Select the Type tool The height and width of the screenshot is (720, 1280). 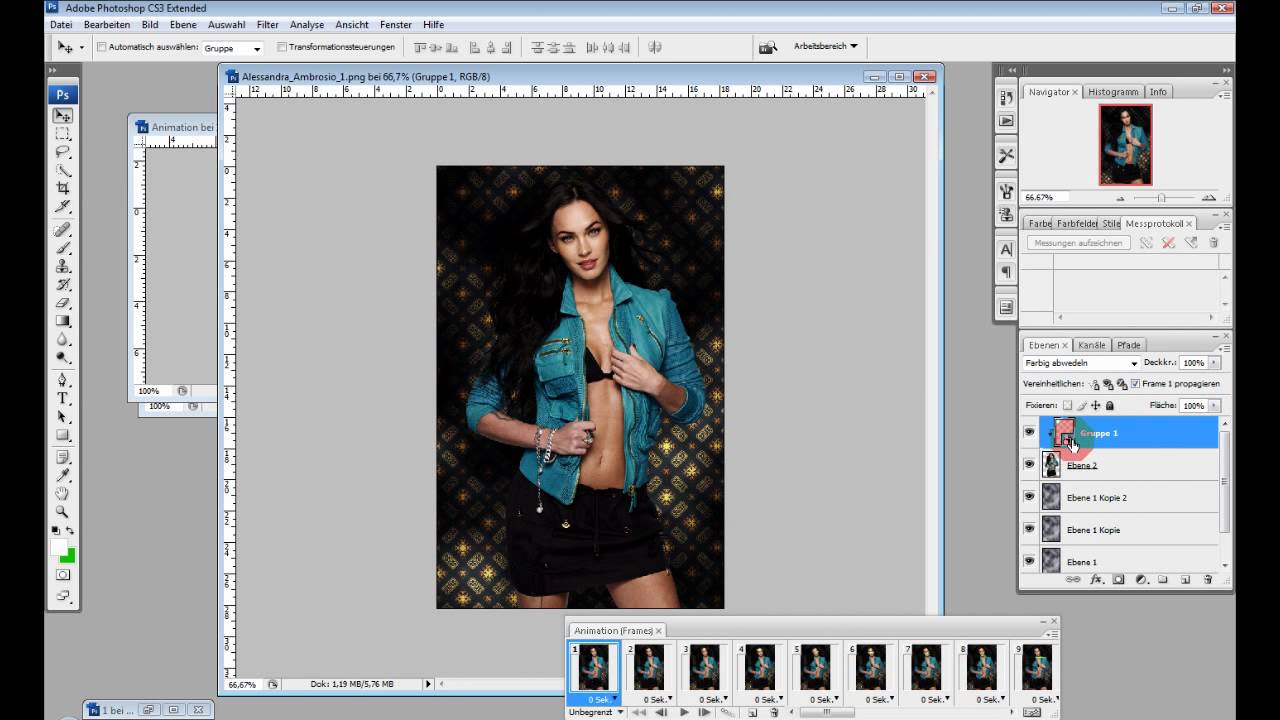63,398
